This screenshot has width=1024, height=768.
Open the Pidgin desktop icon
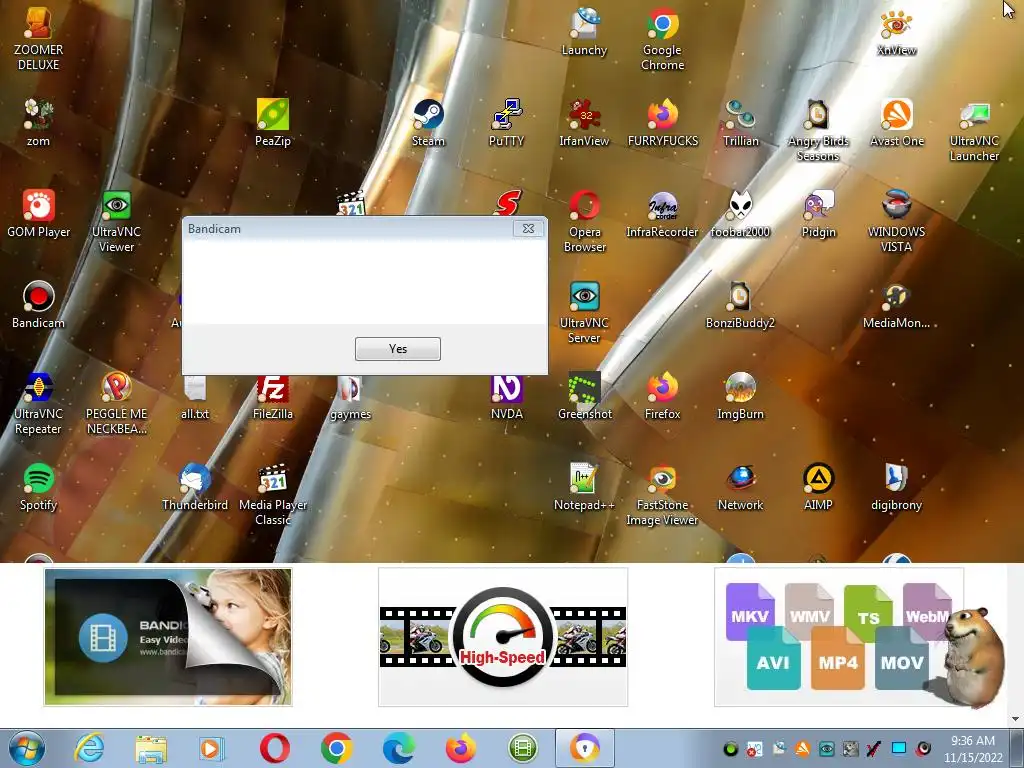(818, 214)
